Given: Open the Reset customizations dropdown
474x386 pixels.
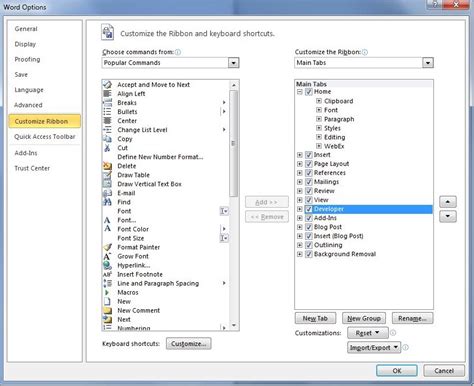Looking at the screenshot, I should pyautogui.click(x=368, y=333).
